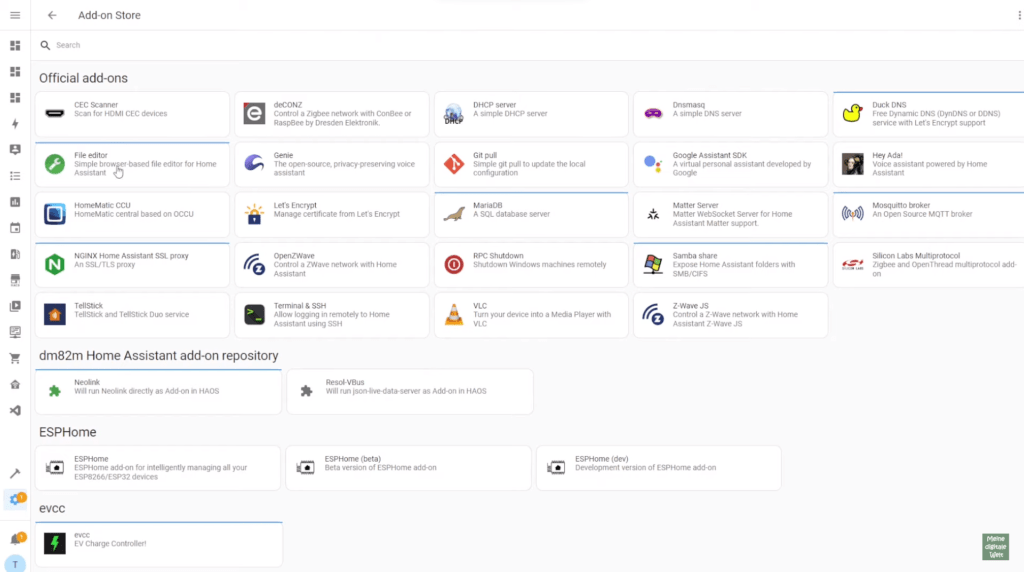This screenshot has width=1024, height=572.
Task: Choose ESPHome (beta) add-on
Action: pyautogui.click(x=408, y=468)
